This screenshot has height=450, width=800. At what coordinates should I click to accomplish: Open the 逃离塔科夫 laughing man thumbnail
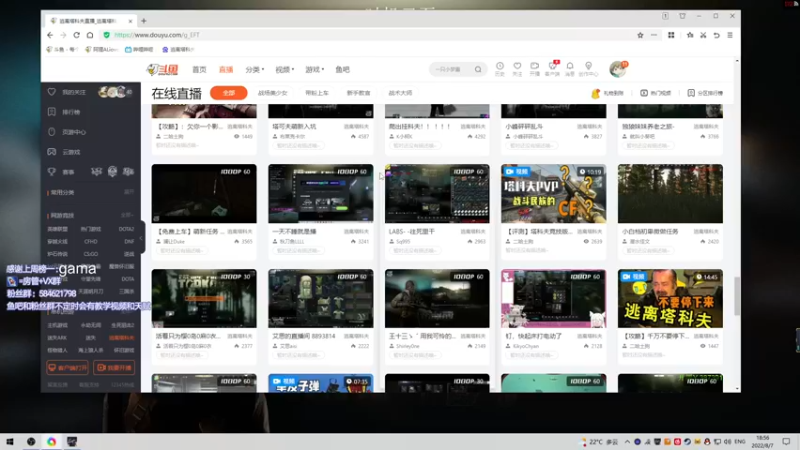pos(670,298)
